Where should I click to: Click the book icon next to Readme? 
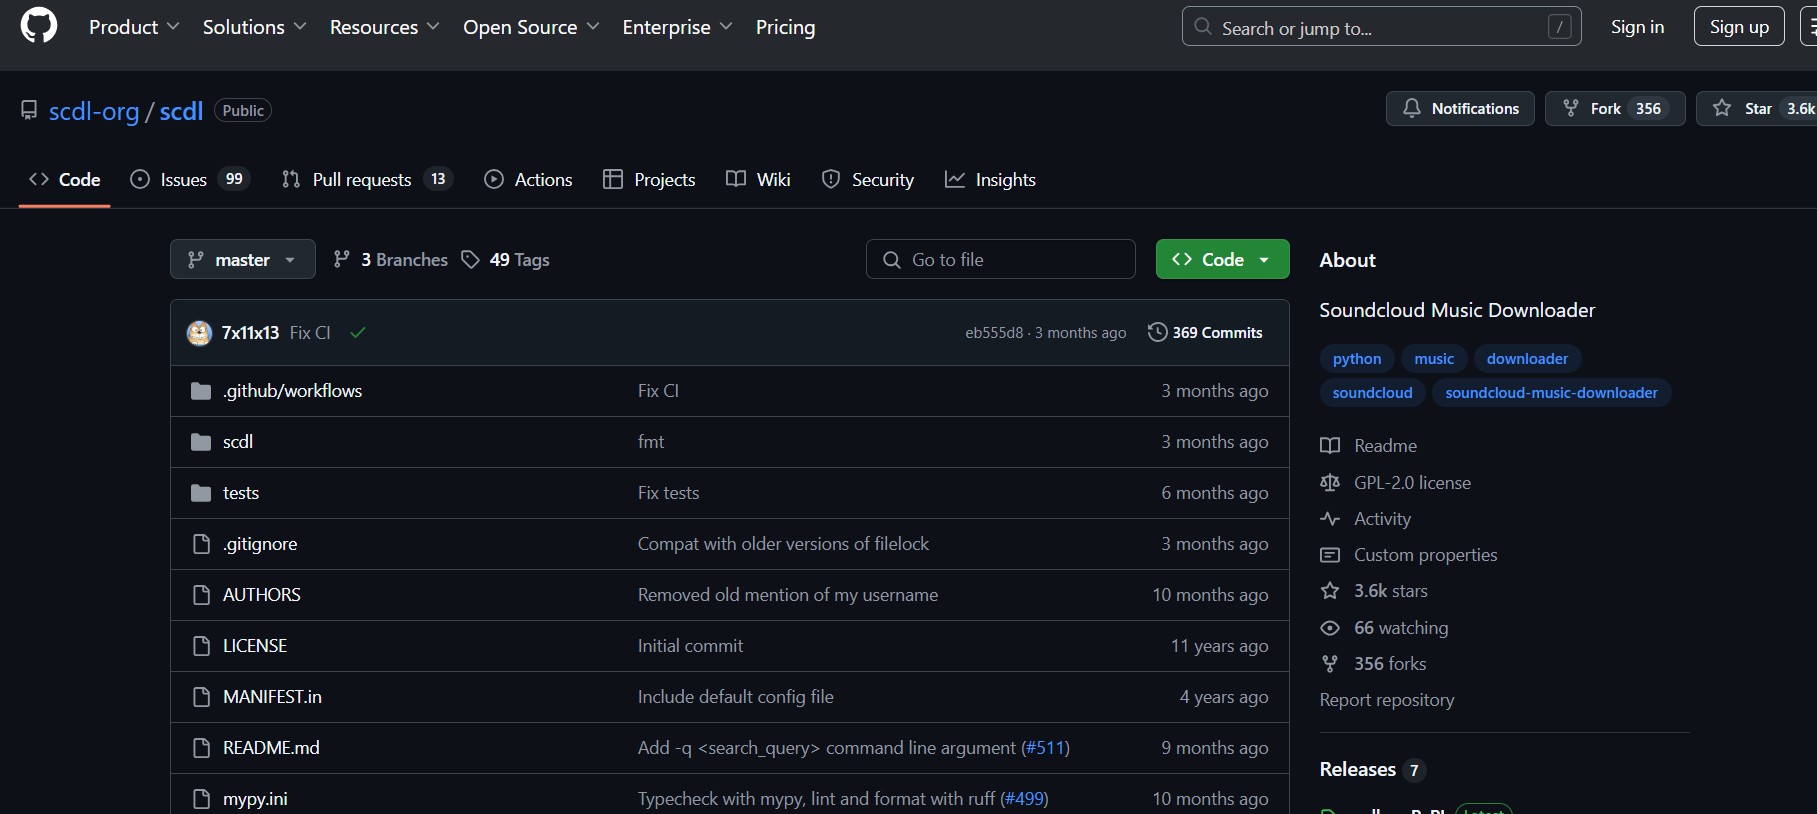pos(1330,446)
